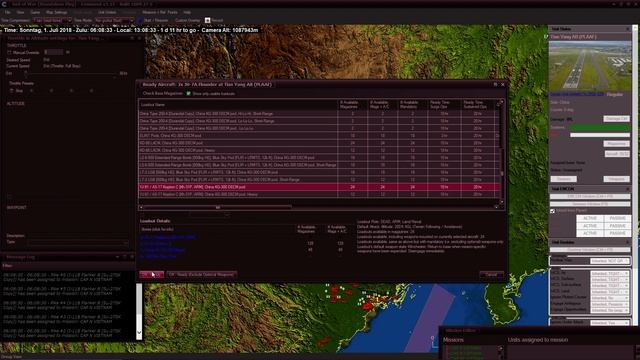Image resolution: width=640 pixels, height=360 pixels.
Task: Select the first China Type 200-4 loadout row
Action: coord(319,113)
